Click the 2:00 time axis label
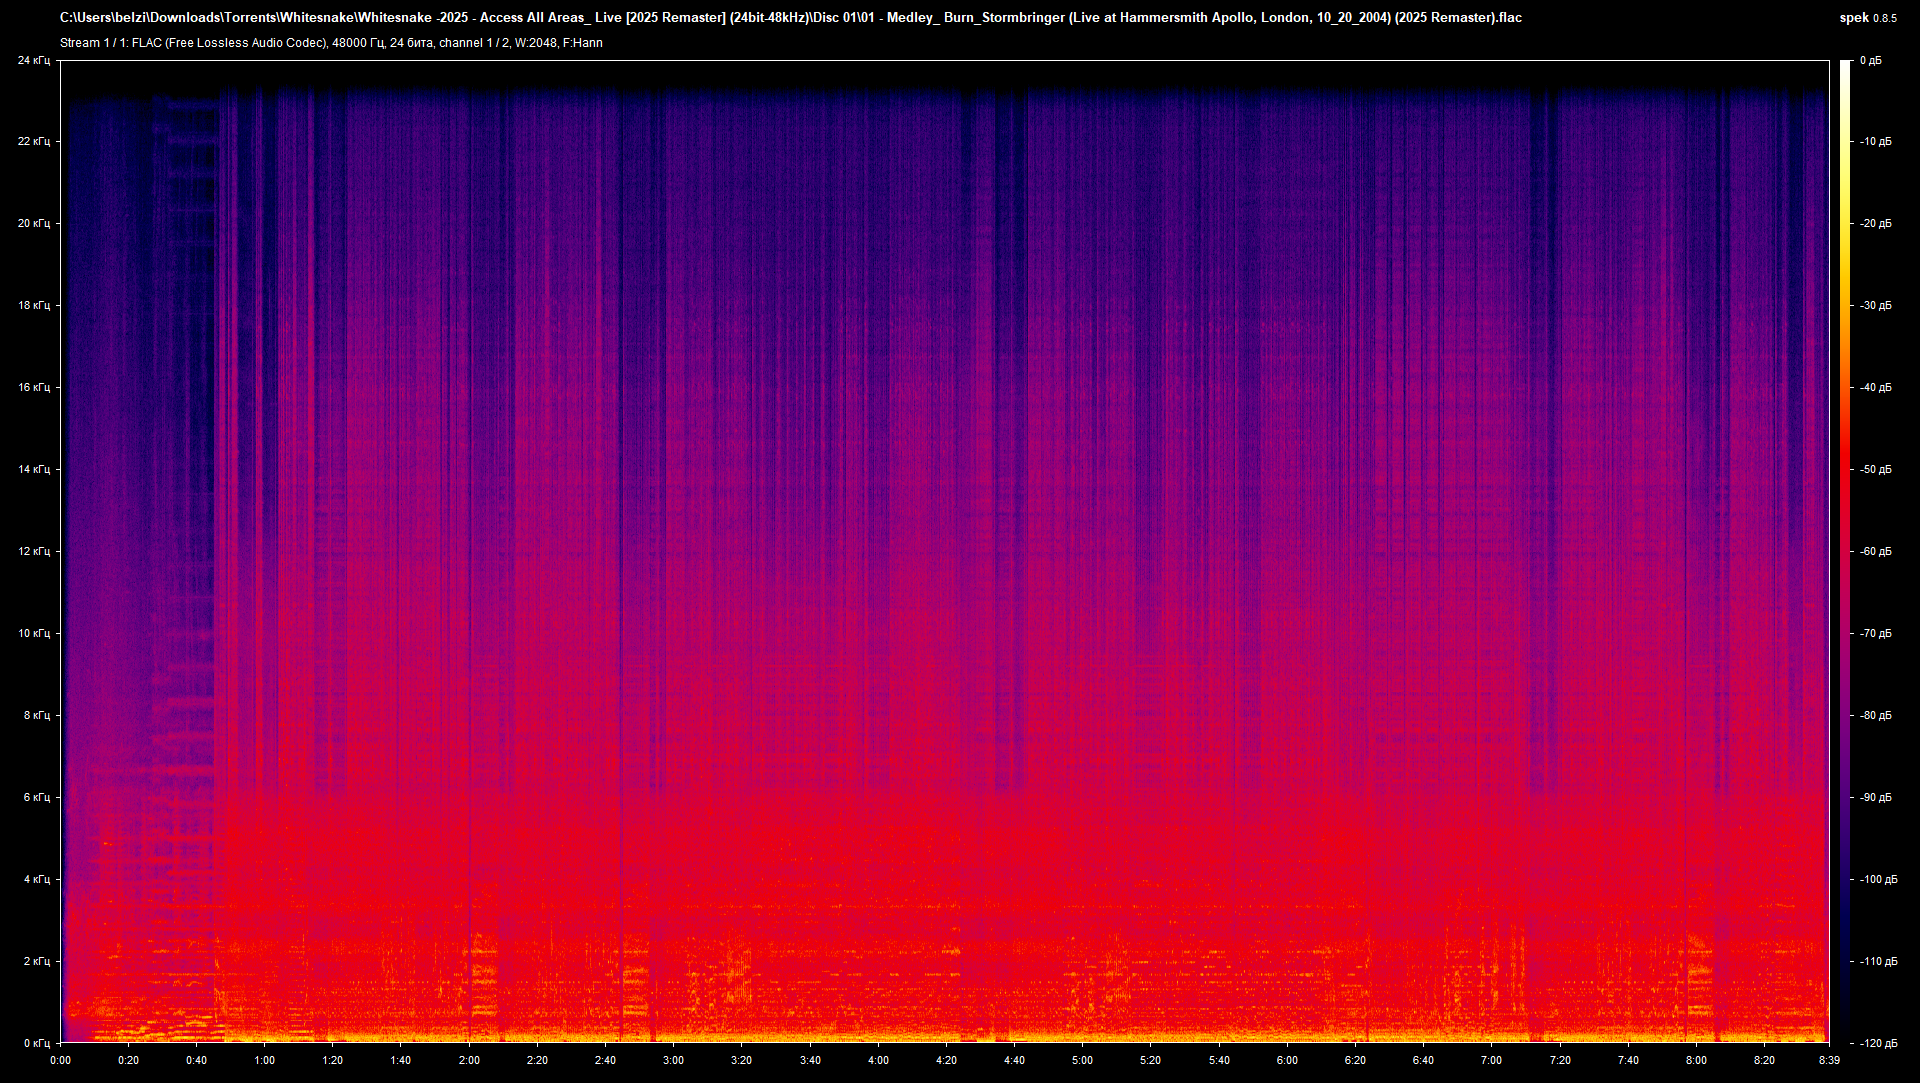 pyautogui.click(x=469, y=1060)
